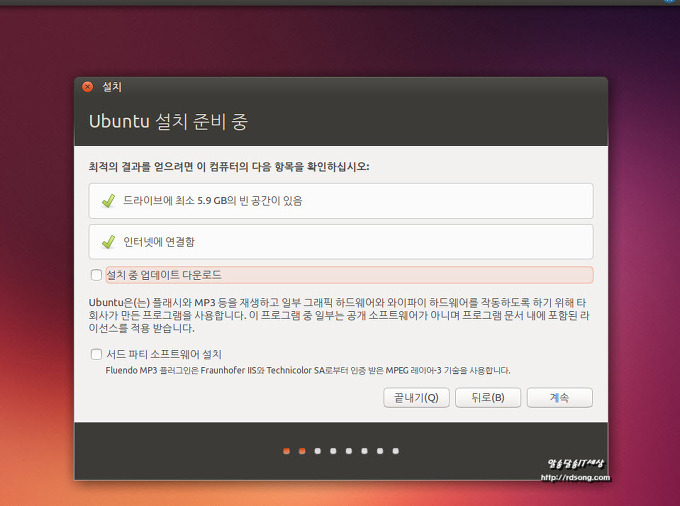Click the Ubuntu 설치 준비 중 heading

click(168, 122)
